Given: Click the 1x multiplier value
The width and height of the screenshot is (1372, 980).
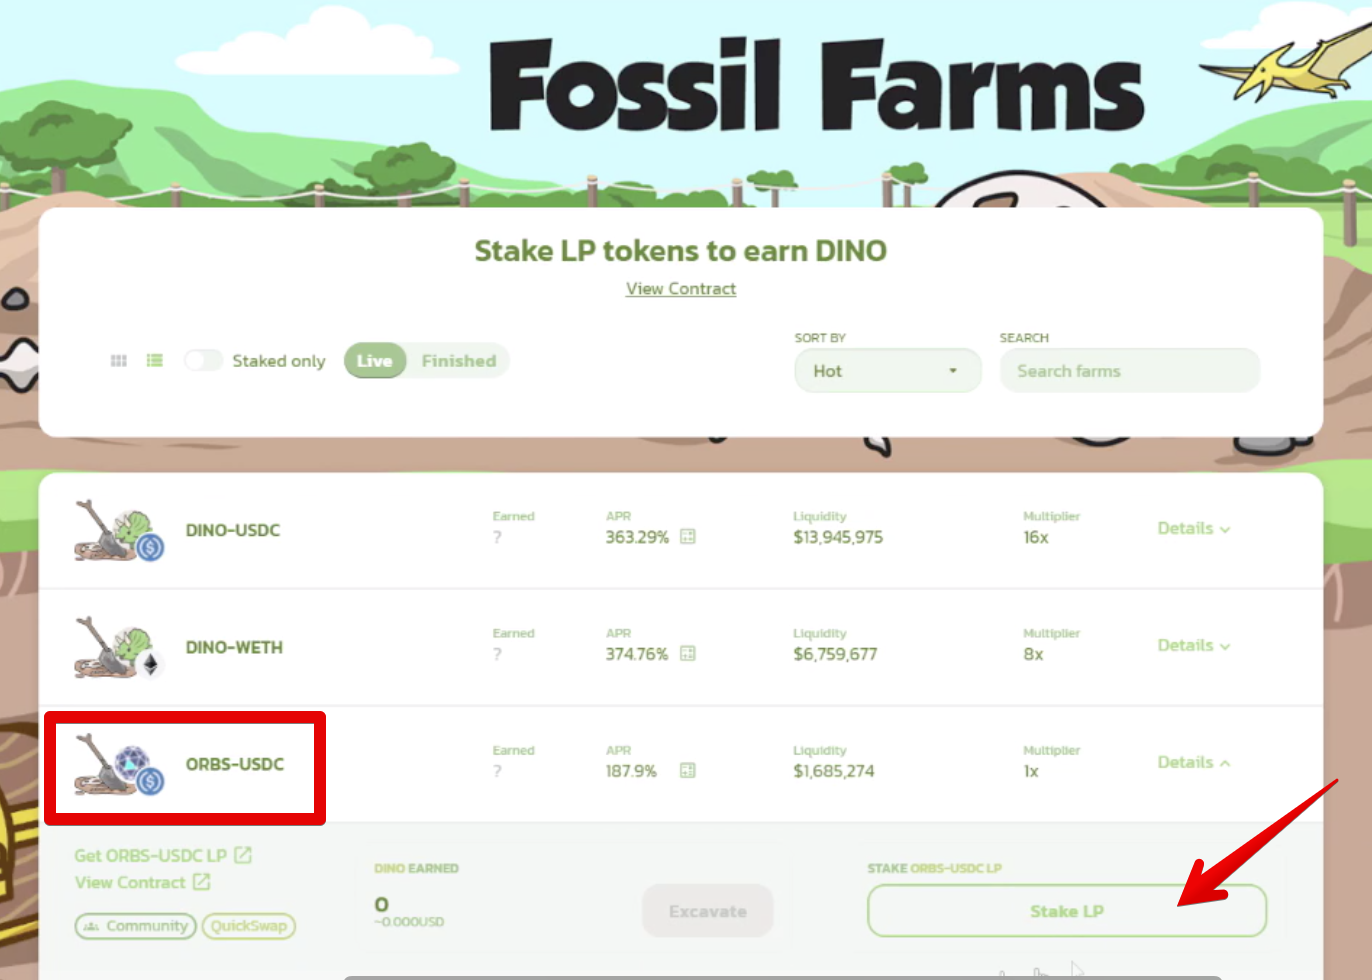Looking at the screenshot, I should point(1031,771).
